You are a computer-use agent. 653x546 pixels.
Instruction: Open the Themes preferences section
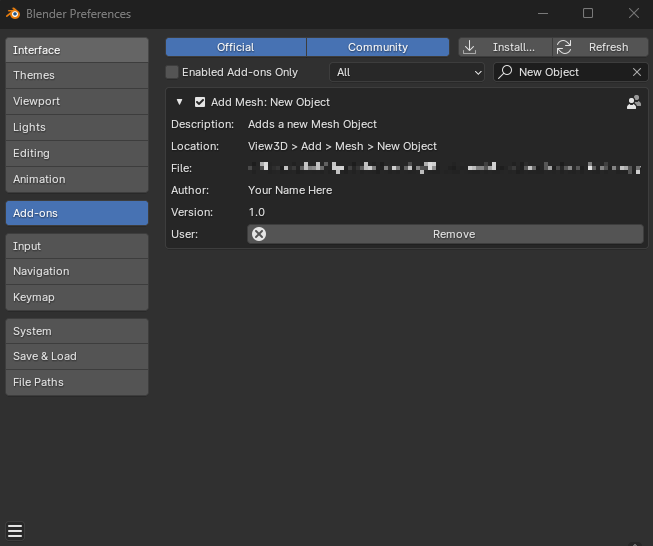pyautogui.click(x=77, y=75)
